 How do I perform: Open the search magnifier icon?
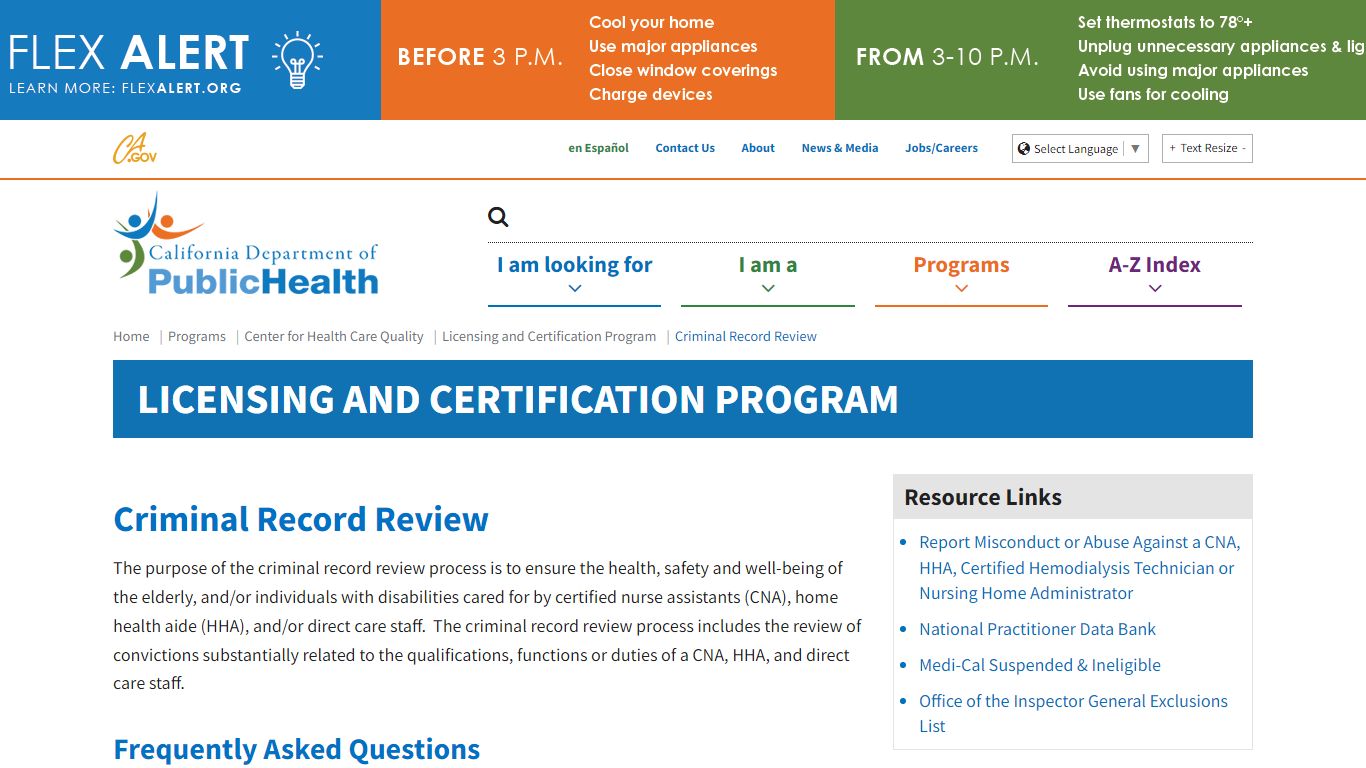(498, 217)
